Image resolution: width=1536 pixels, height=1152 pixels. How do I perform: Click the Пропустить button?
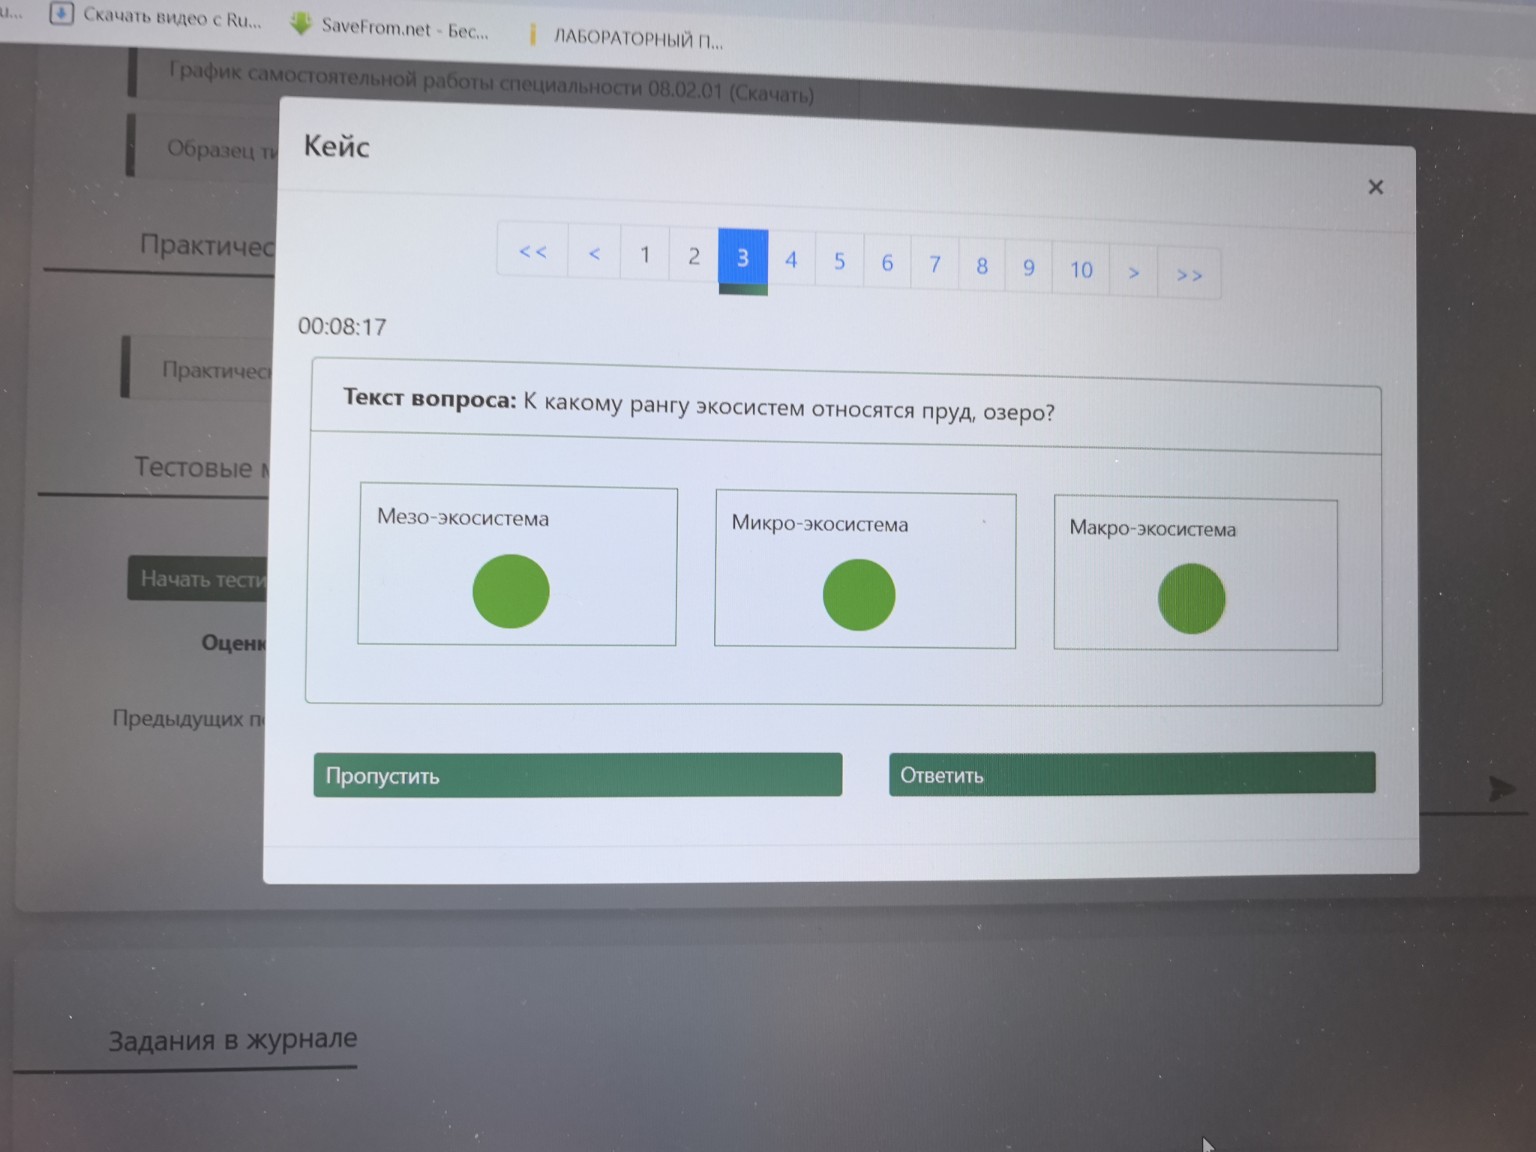577,775
